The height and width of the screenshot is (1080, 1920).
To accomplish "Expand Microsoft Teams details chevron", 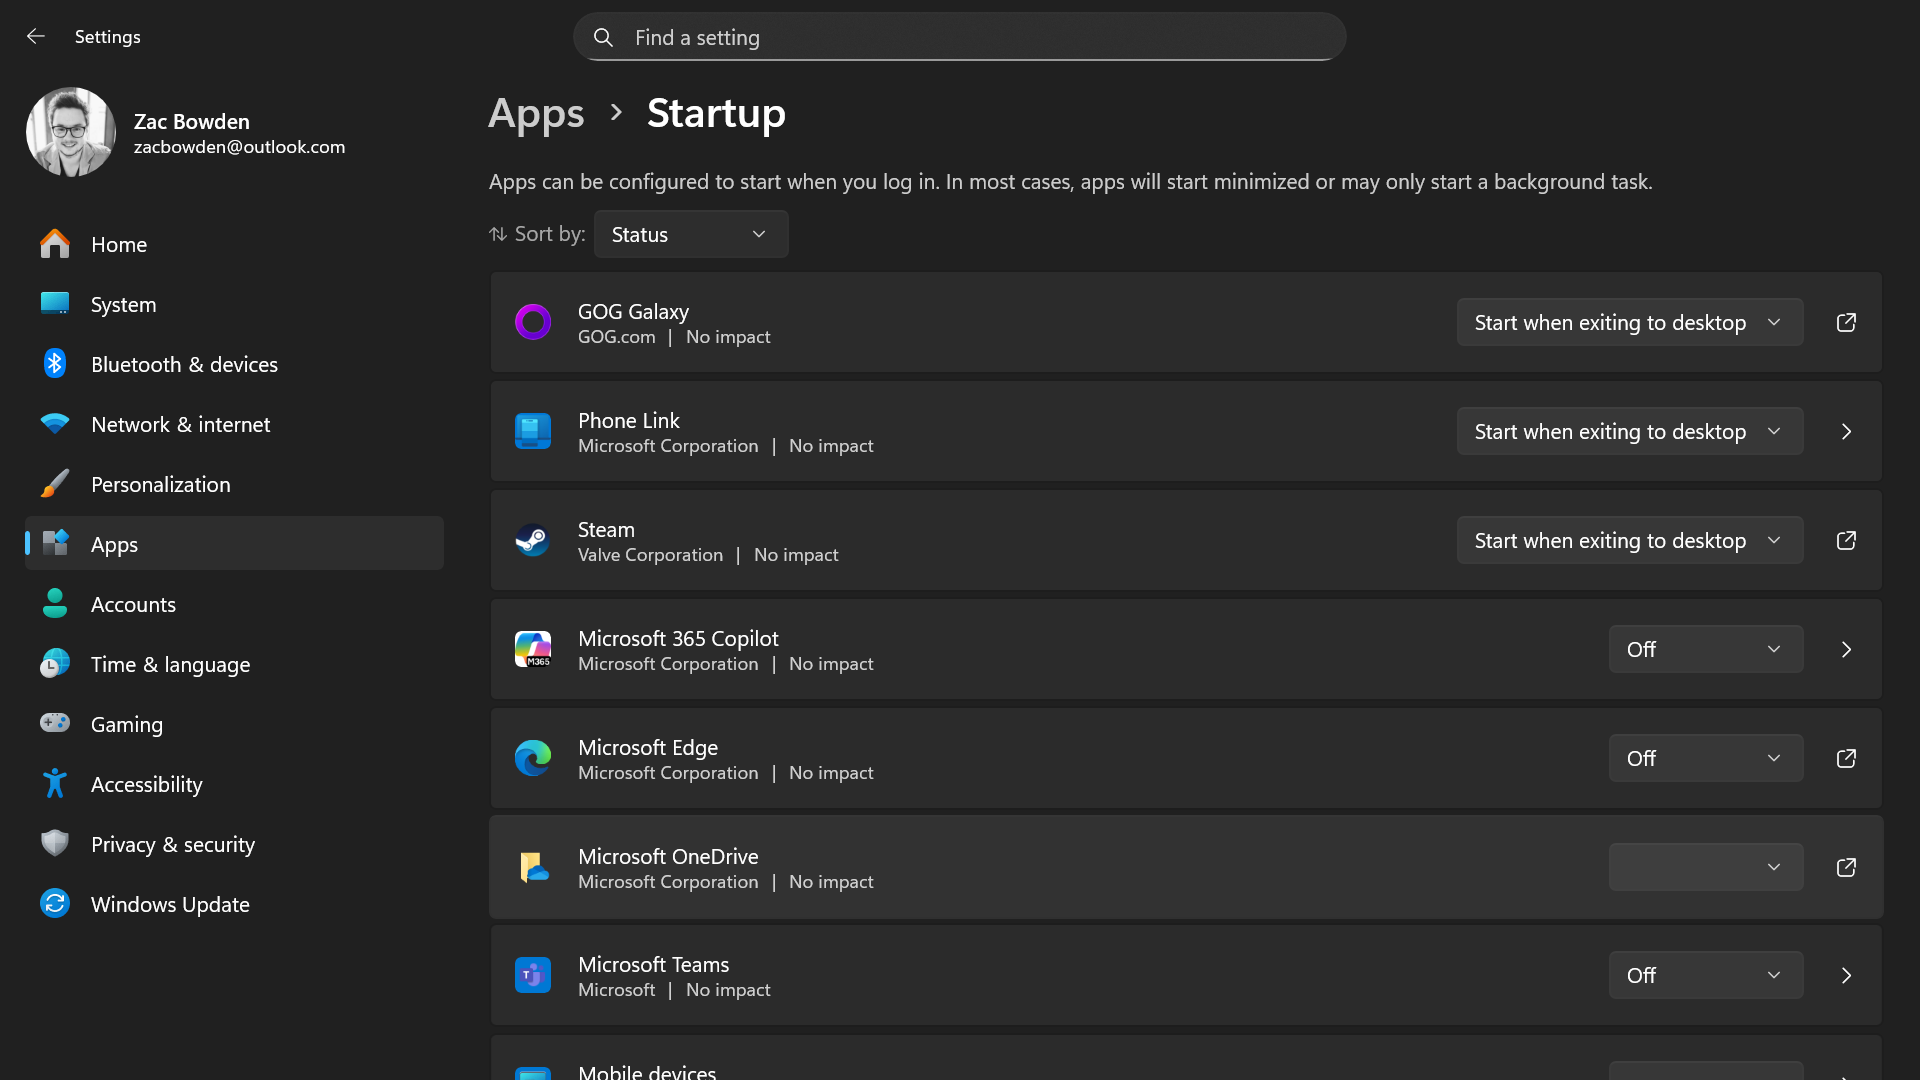I will (1846, 975).
